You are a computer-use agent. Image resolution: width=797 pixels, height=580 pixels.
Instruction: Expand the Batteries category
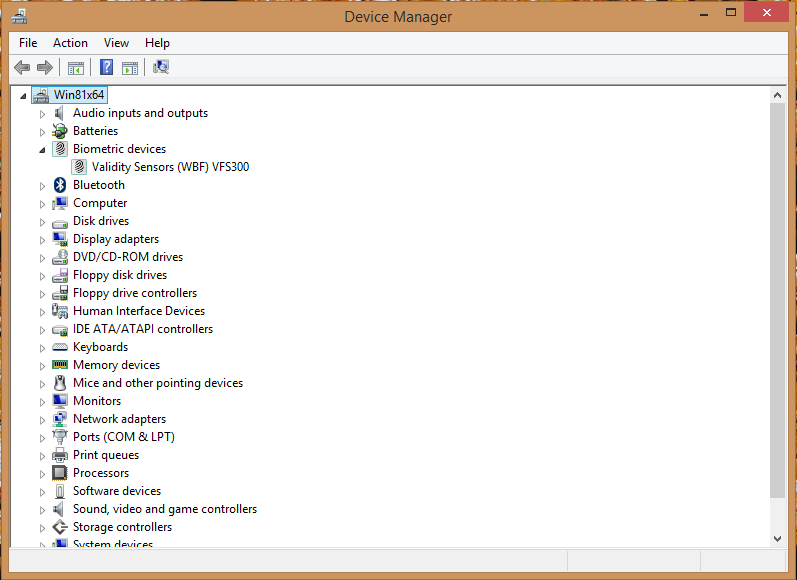[x=42, y=132]
